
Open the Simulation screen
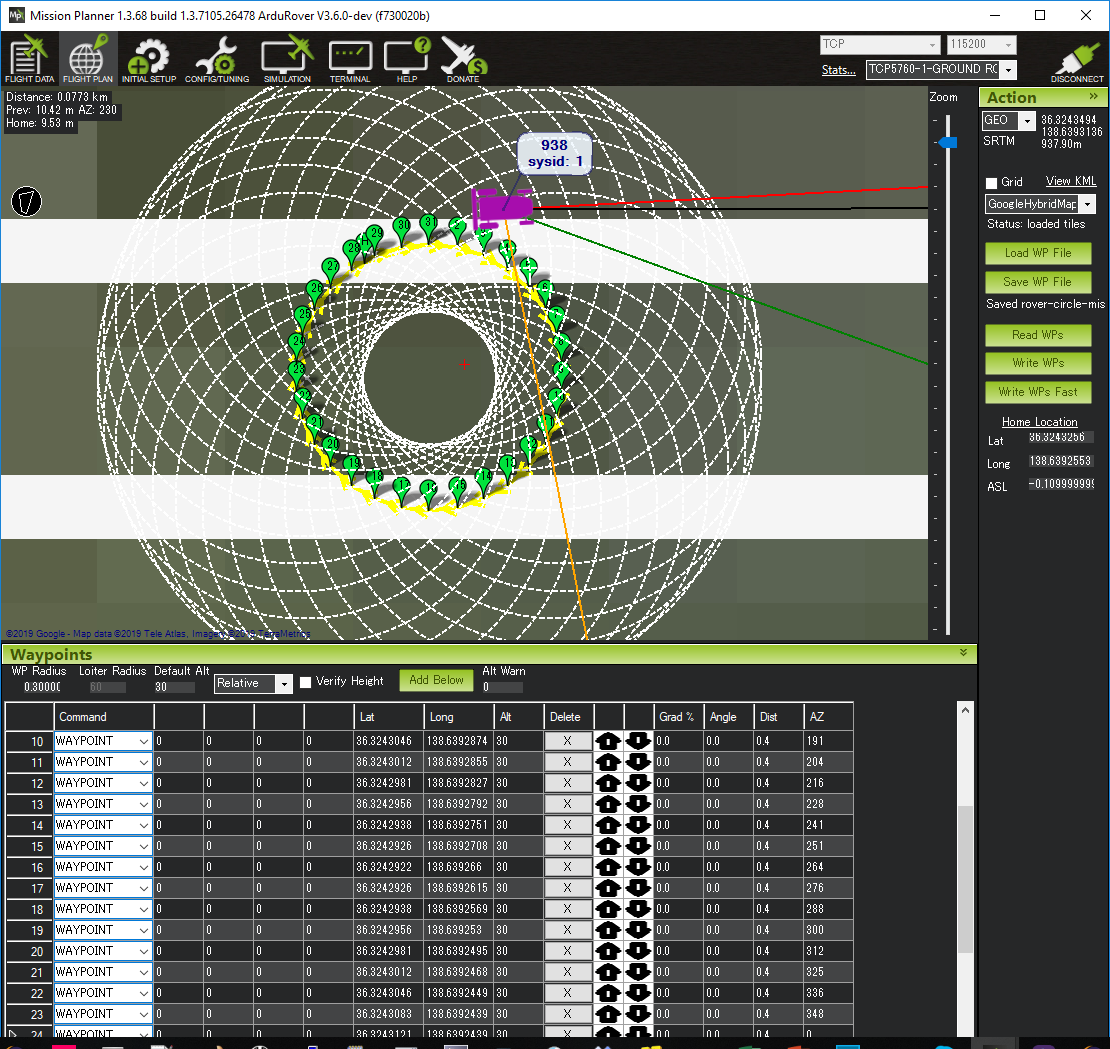287,59
